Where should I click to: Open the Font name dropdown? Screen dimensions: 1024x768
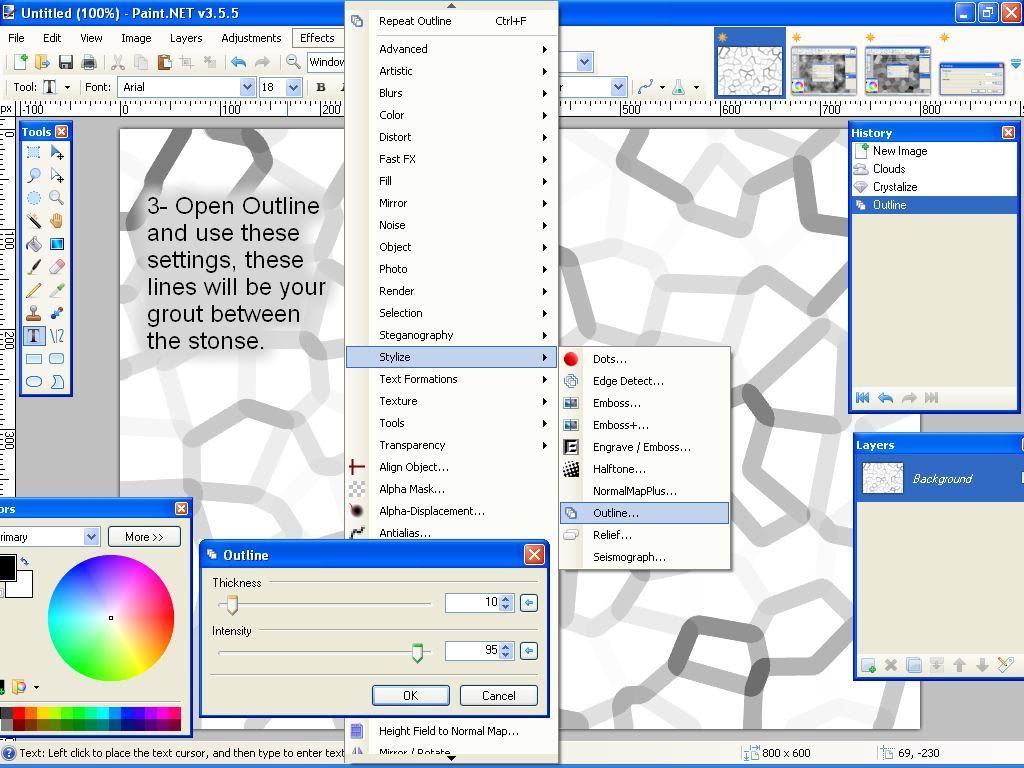[x=247, y=87]
